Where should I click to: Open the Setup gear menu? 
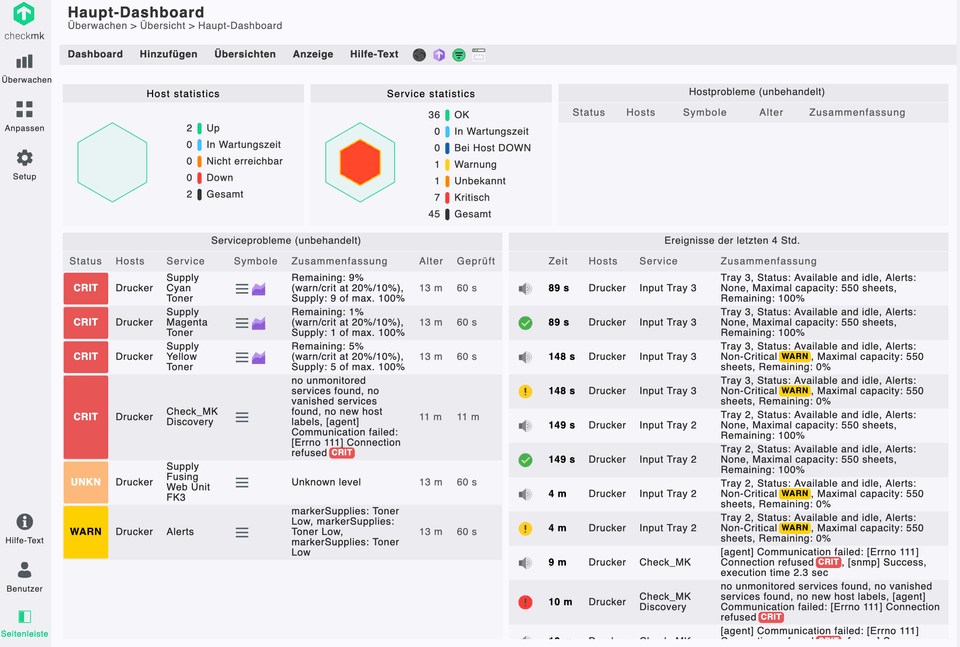[25, 164]
